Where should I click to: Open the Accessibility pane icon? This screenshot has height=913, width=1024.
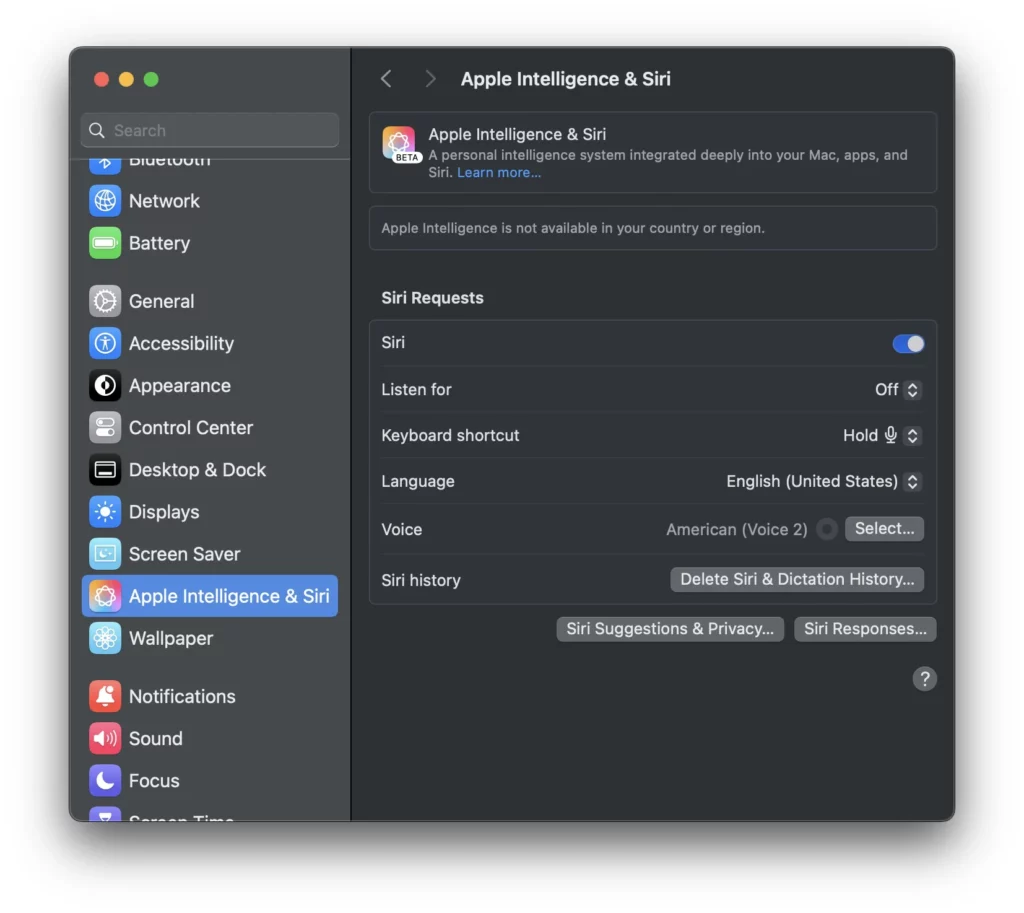(104, 344)
